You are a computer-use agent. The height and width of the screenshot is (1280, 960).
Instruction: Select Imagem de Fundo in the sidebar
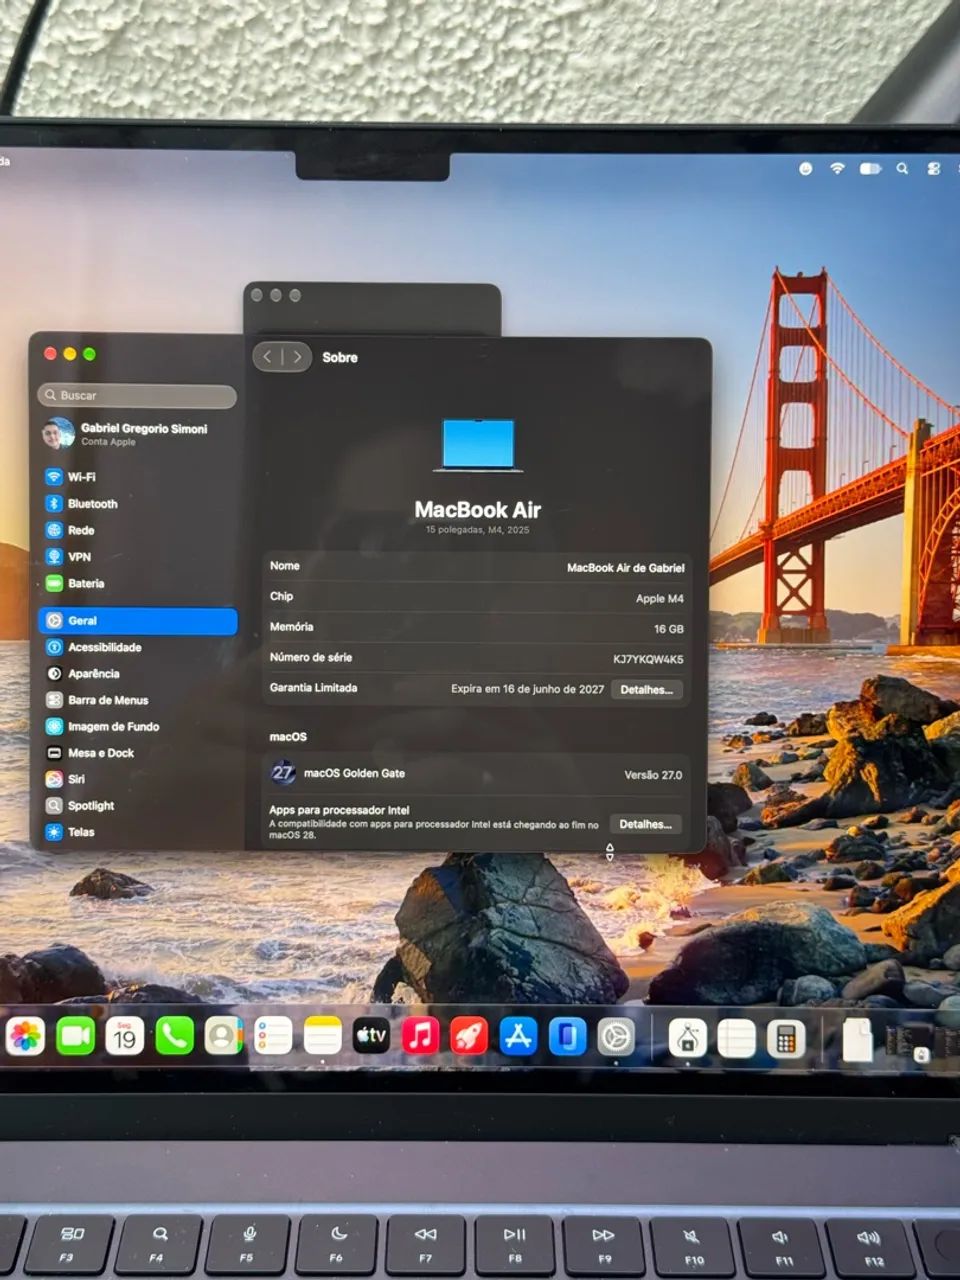102,727
